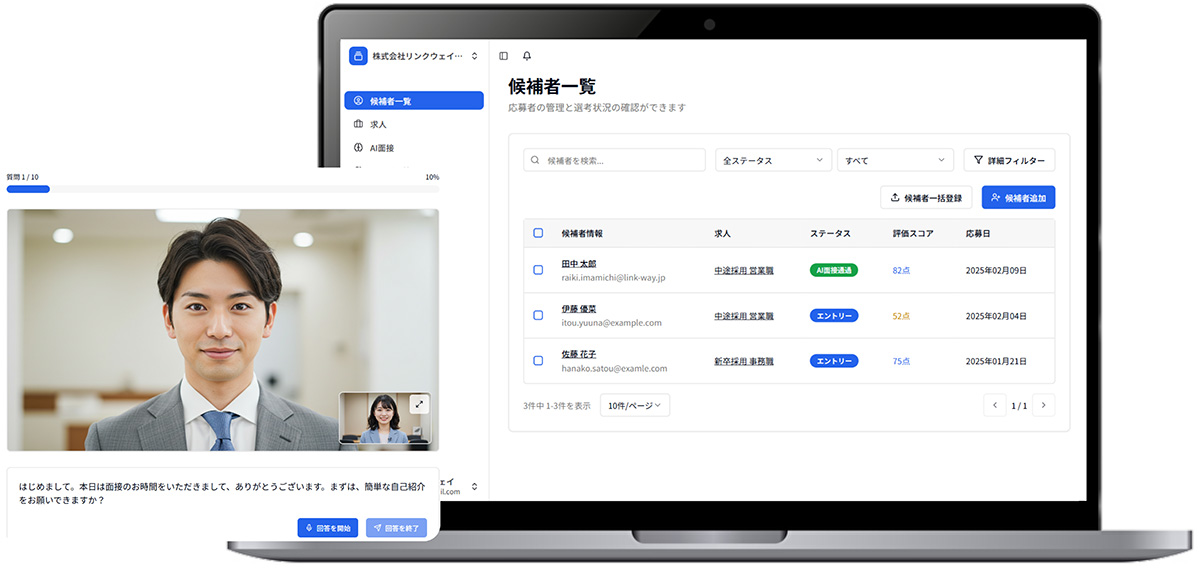Open the 全ステータス dropdown
The height and width of the screenshot is (577, 1200).
point(772,159)
